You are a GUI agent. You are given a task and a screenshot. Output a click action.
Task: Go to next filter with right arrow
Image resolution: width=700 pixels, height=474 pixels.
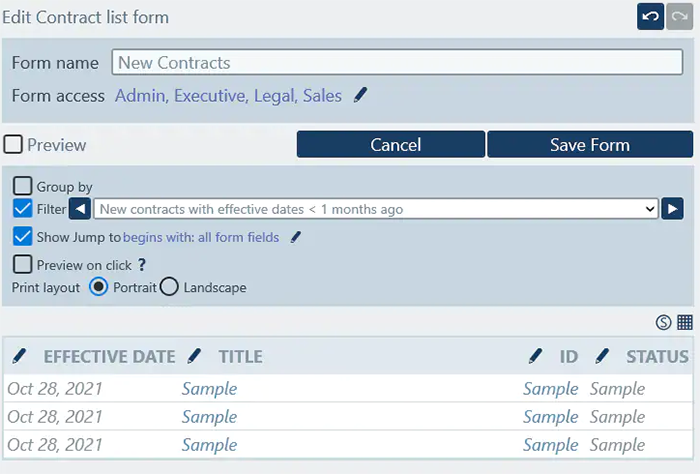click(x=673, y=209)
